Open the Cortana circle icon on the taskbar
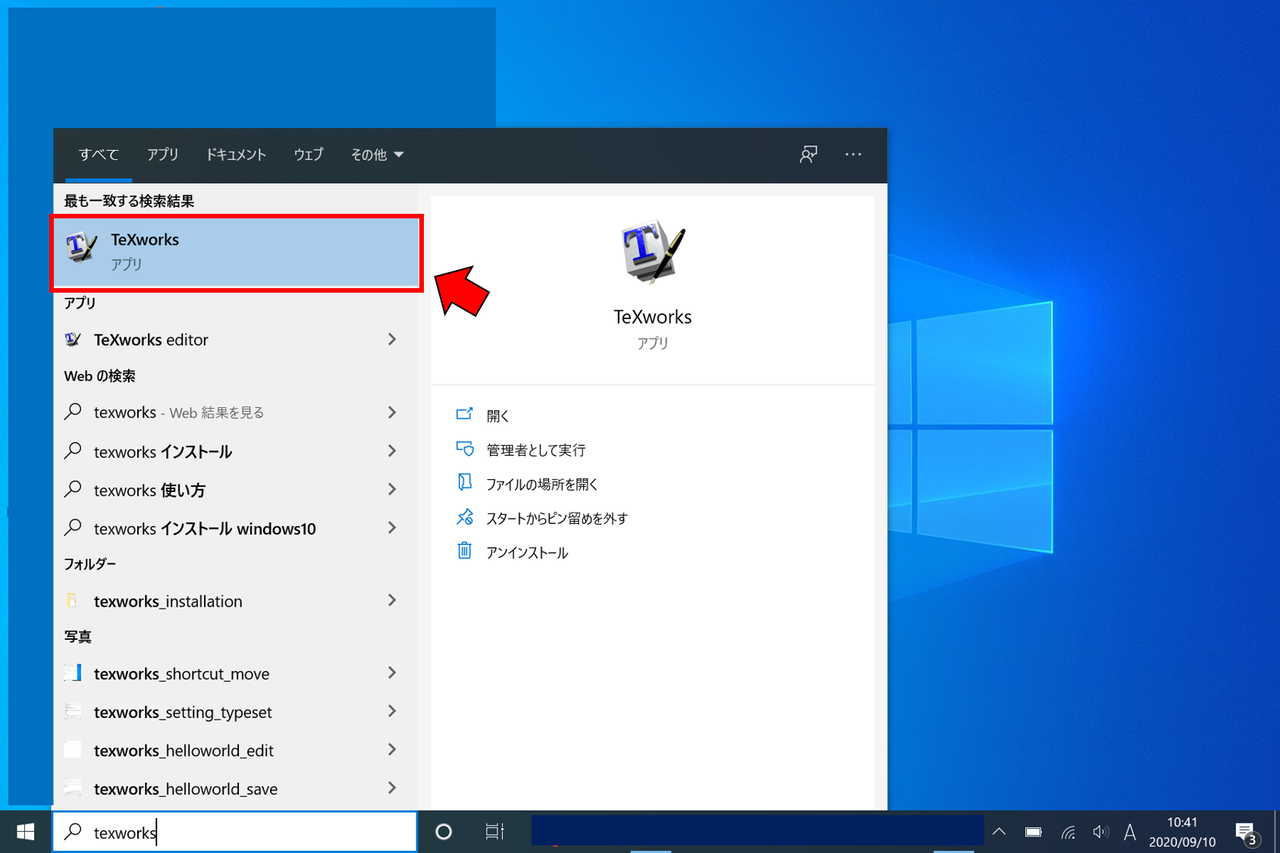 pos(443,831)
